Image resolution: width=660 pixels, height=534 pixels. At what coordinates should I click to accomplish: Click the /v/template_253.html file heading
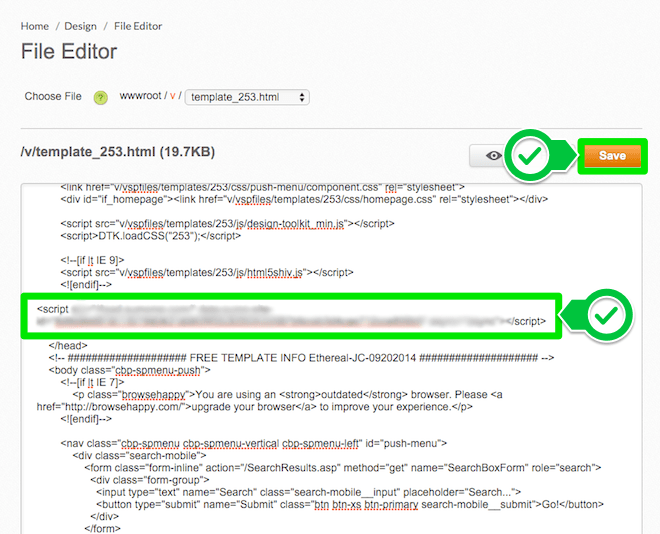[117, 153]
